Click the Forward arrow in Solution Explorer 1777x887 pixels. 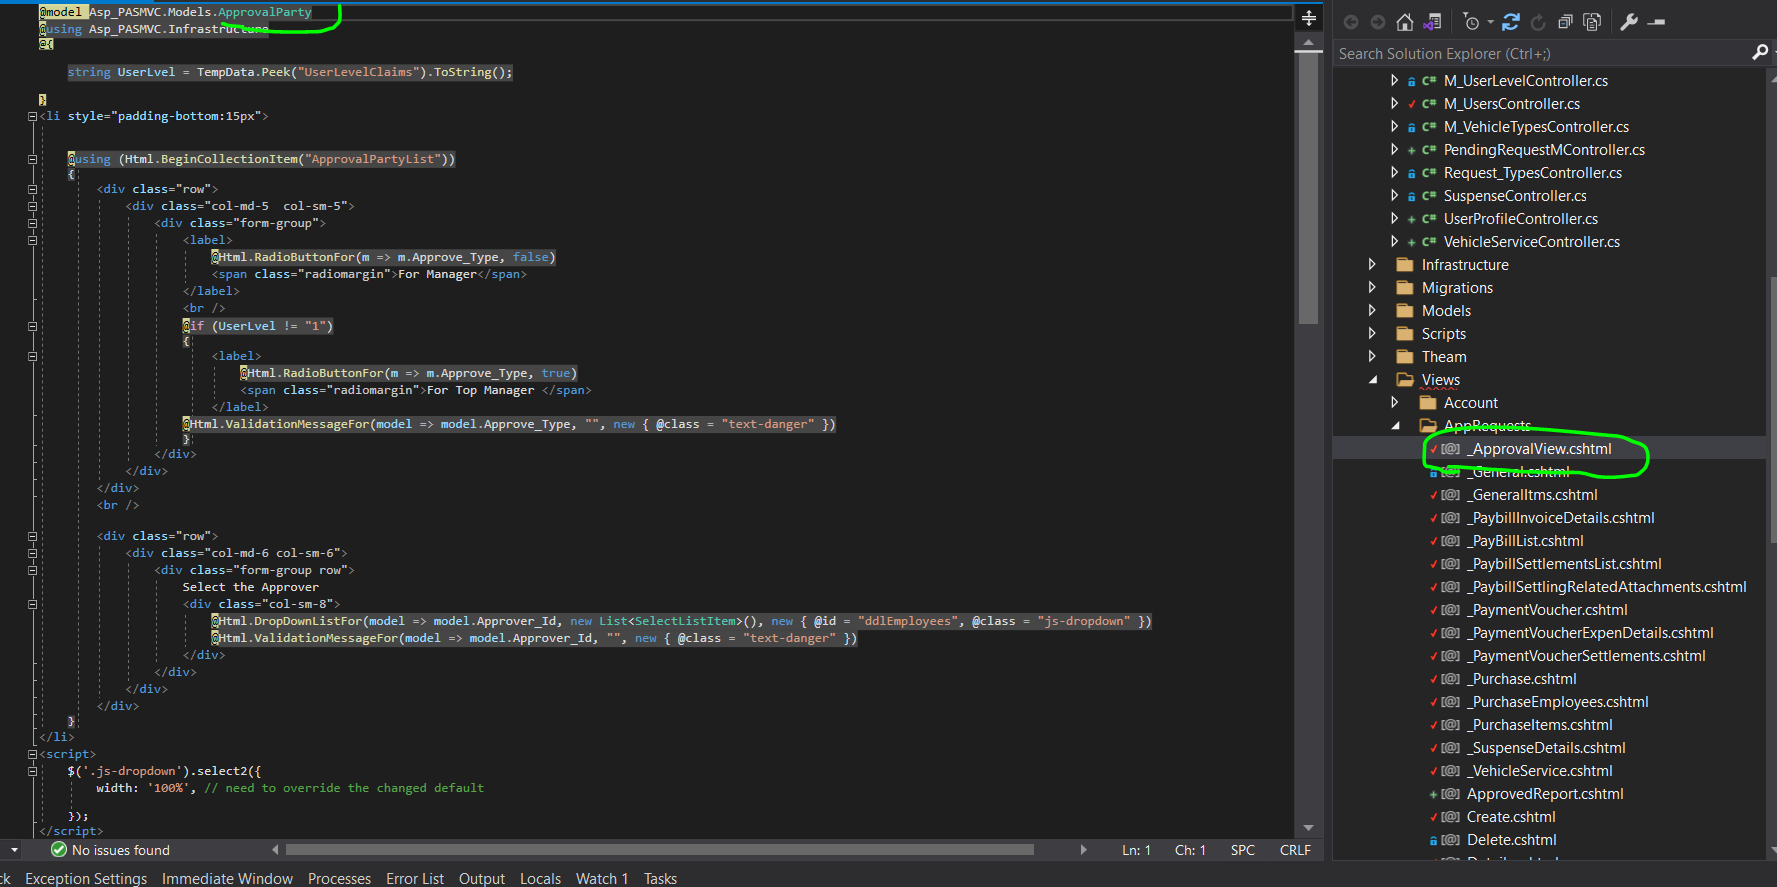(x=1378, y=22)
